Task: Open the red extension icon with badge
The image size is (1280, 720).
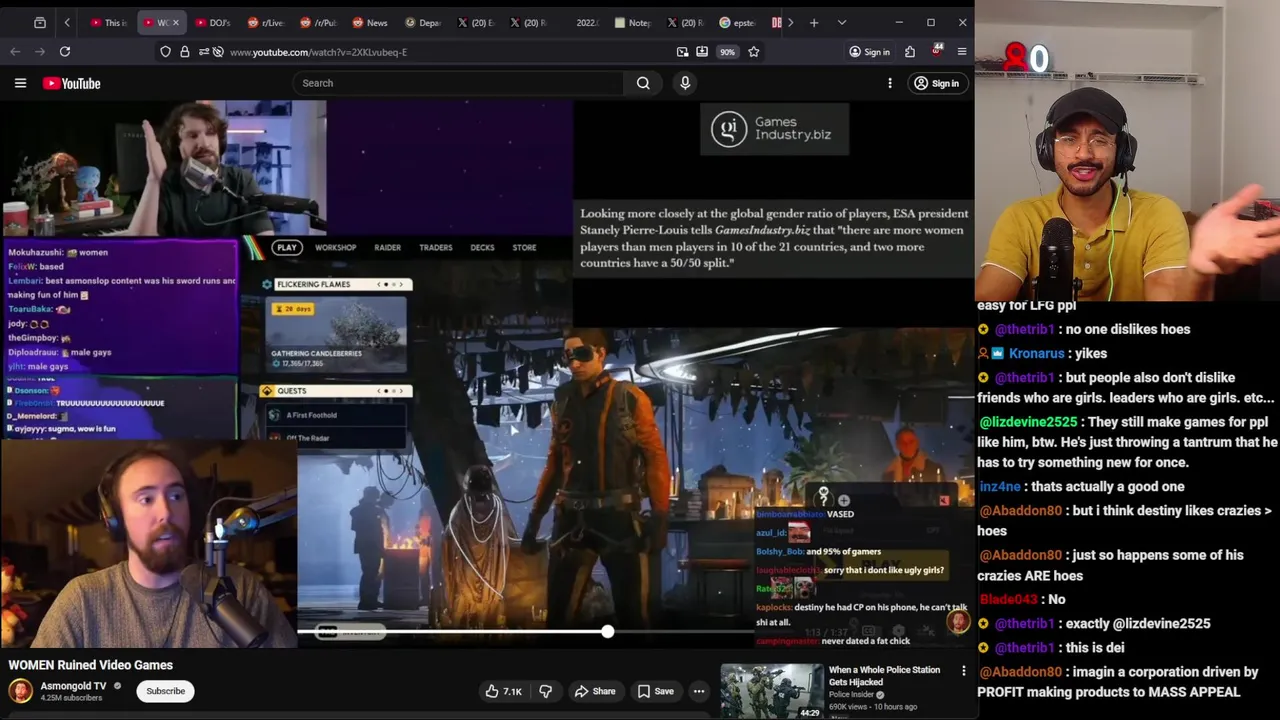Action: 937,51
